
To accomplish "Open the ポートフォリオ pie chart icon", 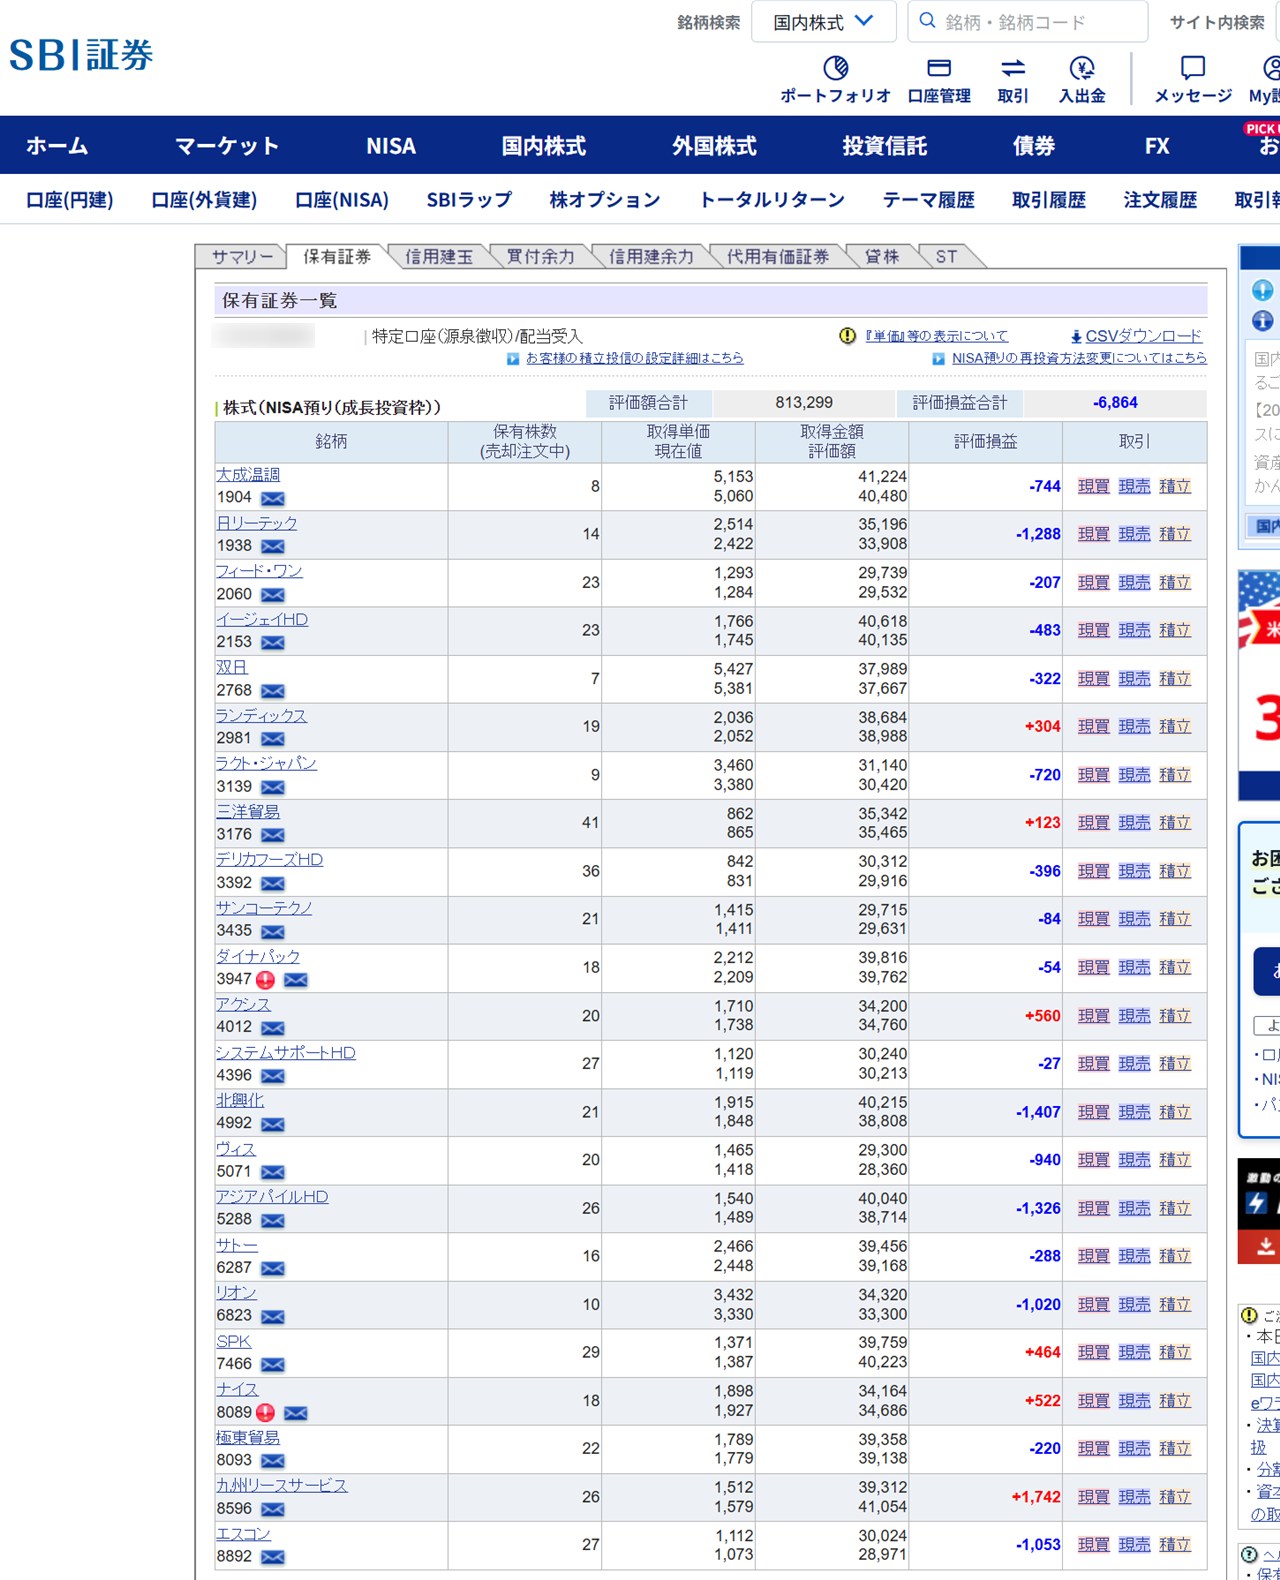I will (x=835, y=68).
